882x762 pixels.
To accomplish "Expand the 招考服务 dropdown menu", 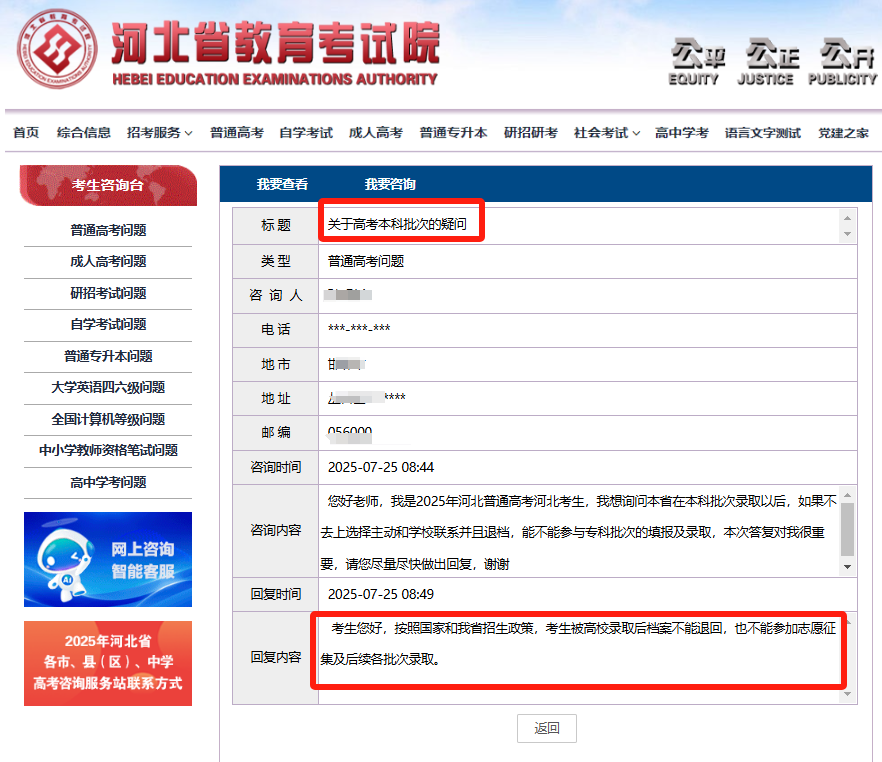I will 159,133.
